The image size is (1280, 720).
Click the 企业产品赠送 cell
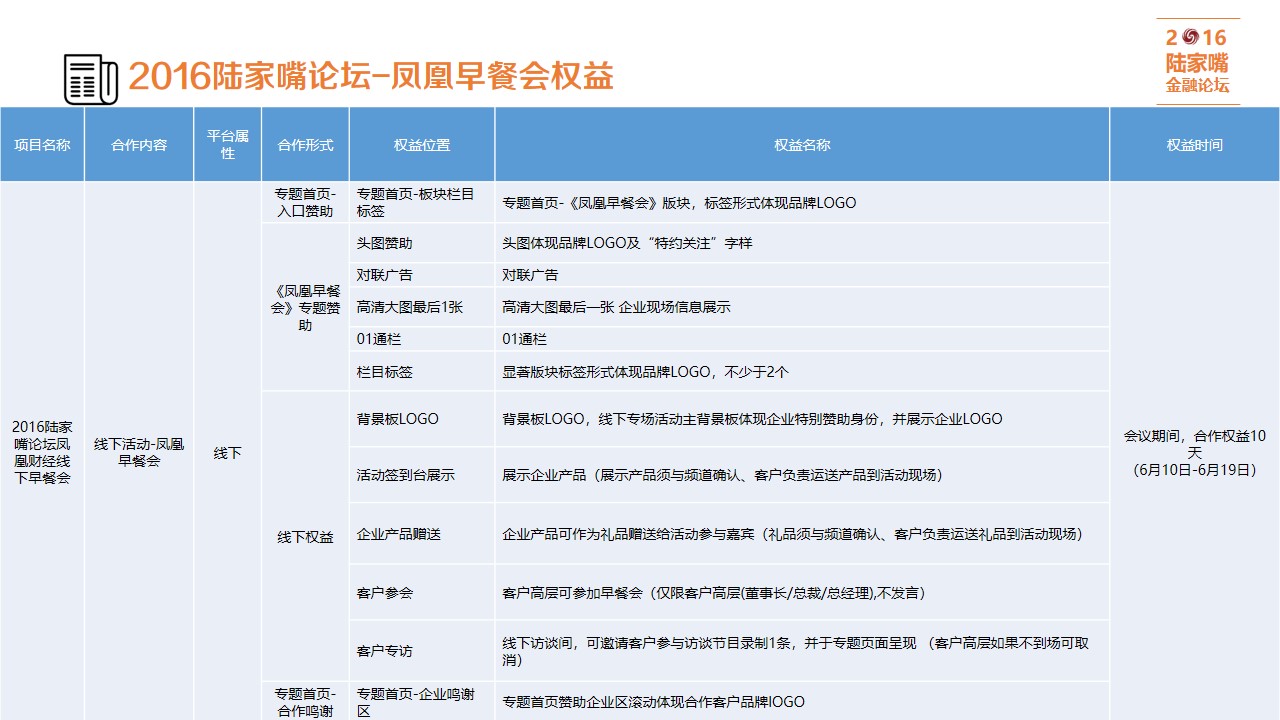click(422, 534)
